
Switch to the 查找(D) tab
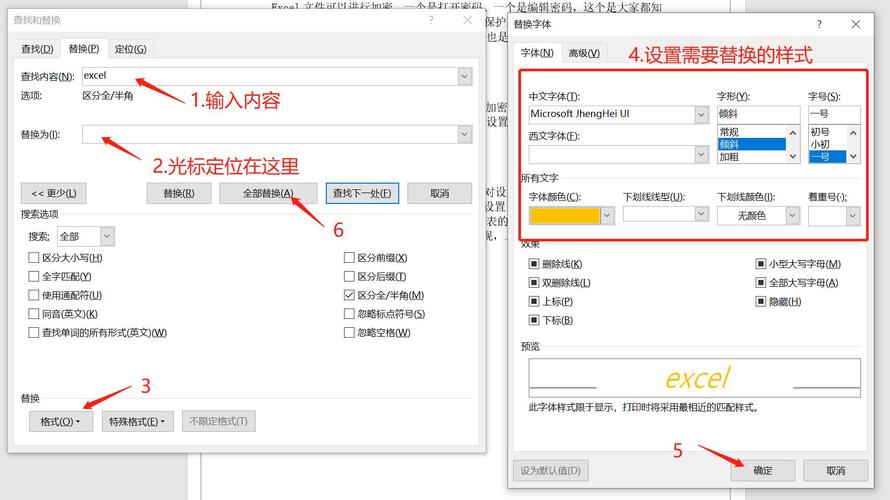[x=37, y=49]
